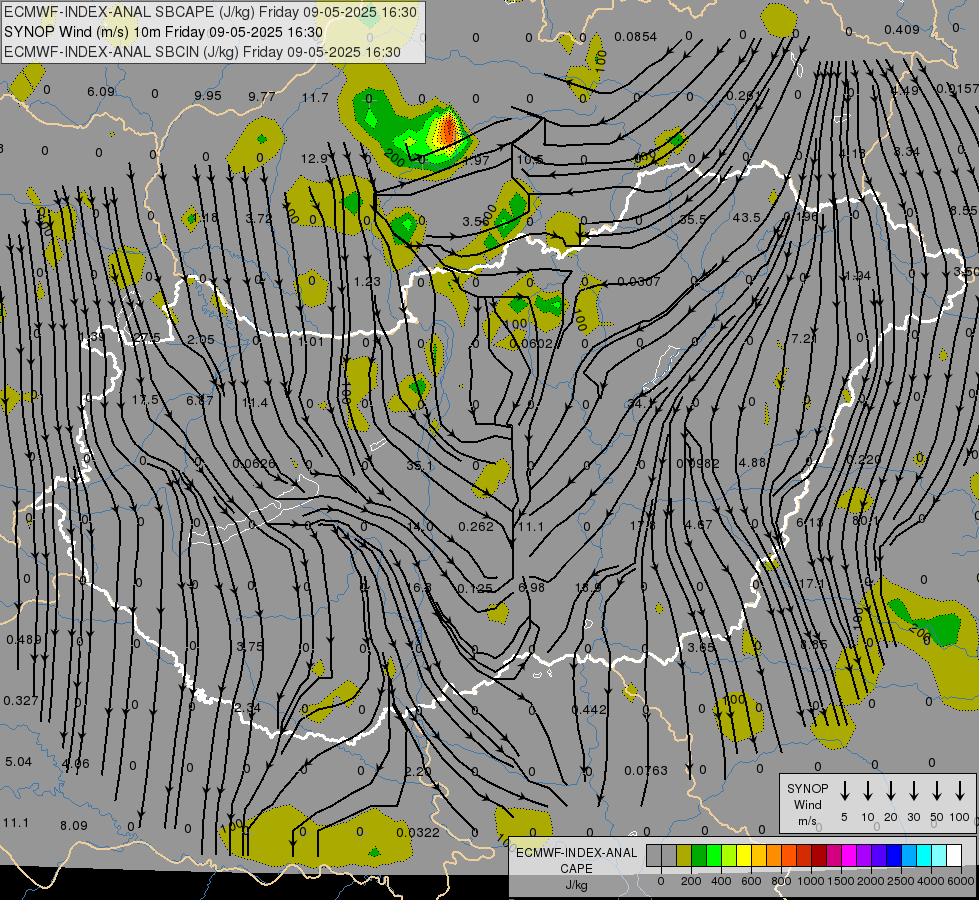
Task: Click the legend scale value 400
Action: point(721,881)
